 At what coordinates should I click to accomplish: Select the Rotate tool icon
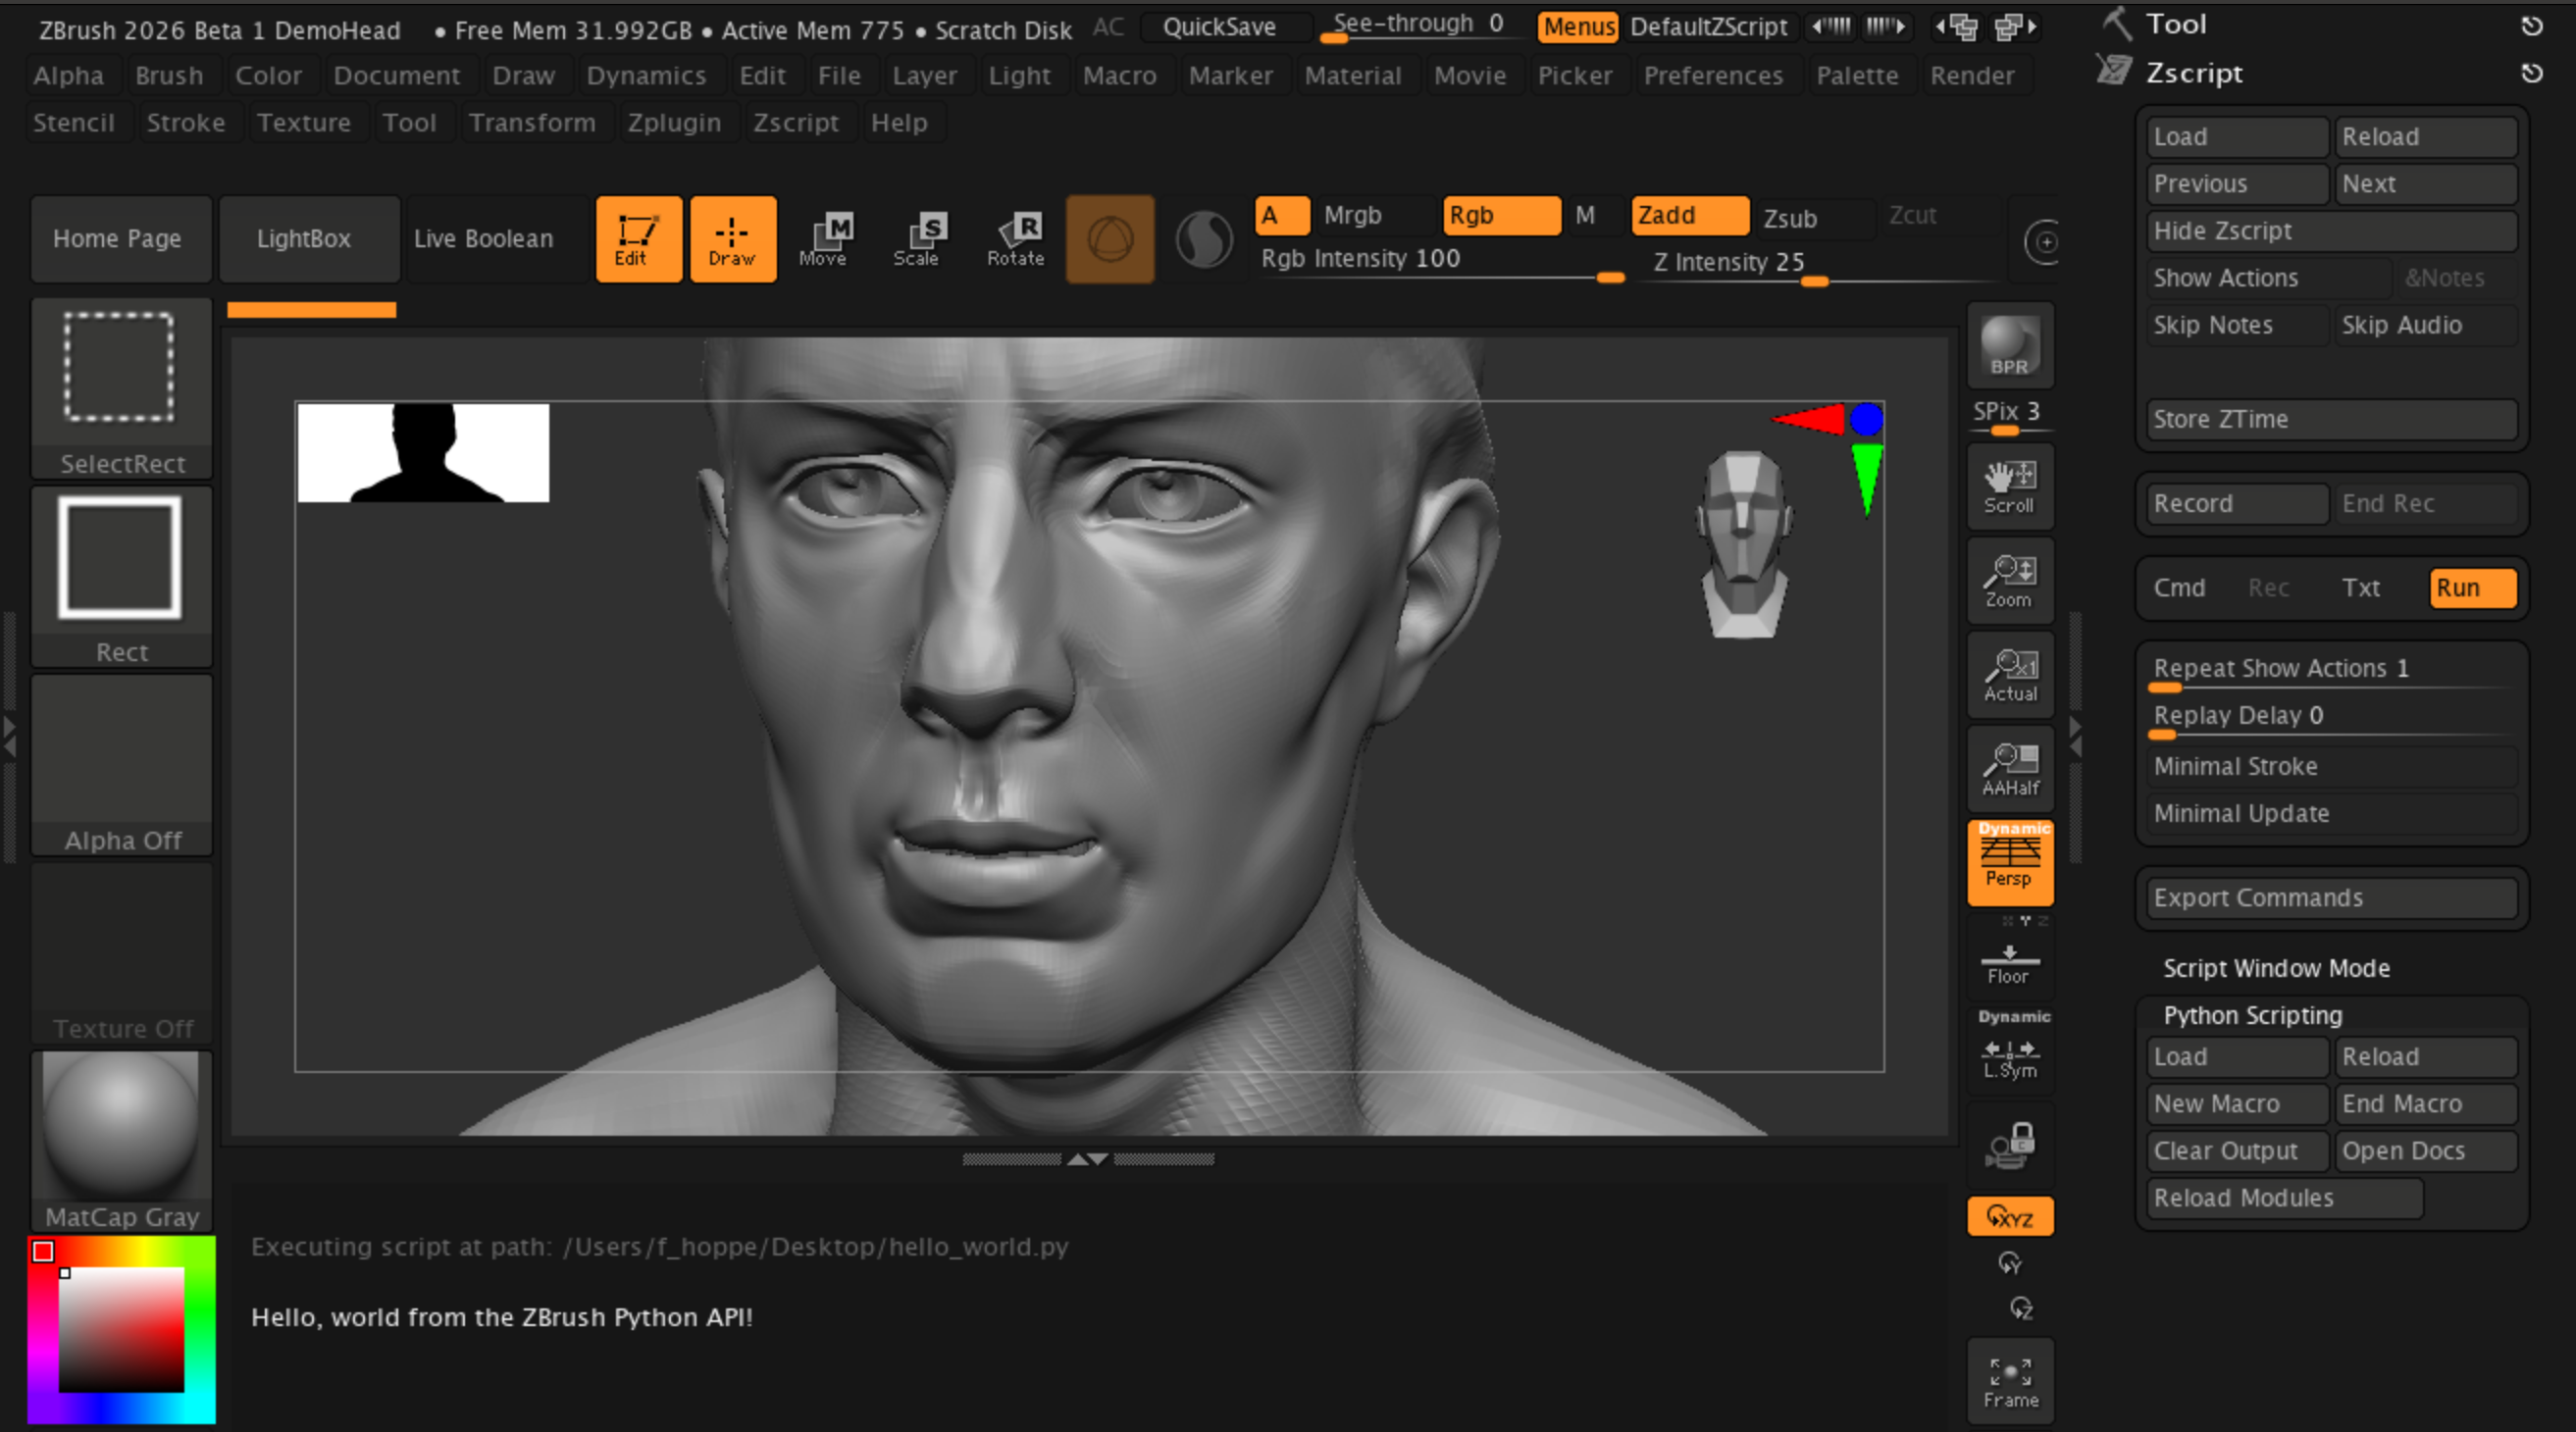click(1015, 239)
